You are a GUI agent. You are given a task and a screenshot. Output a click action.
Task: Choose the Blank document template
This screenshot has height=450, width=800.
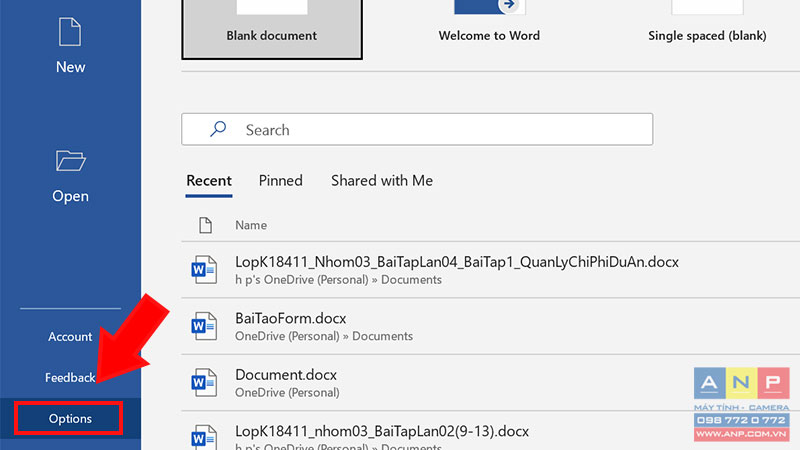click(272, 29)
